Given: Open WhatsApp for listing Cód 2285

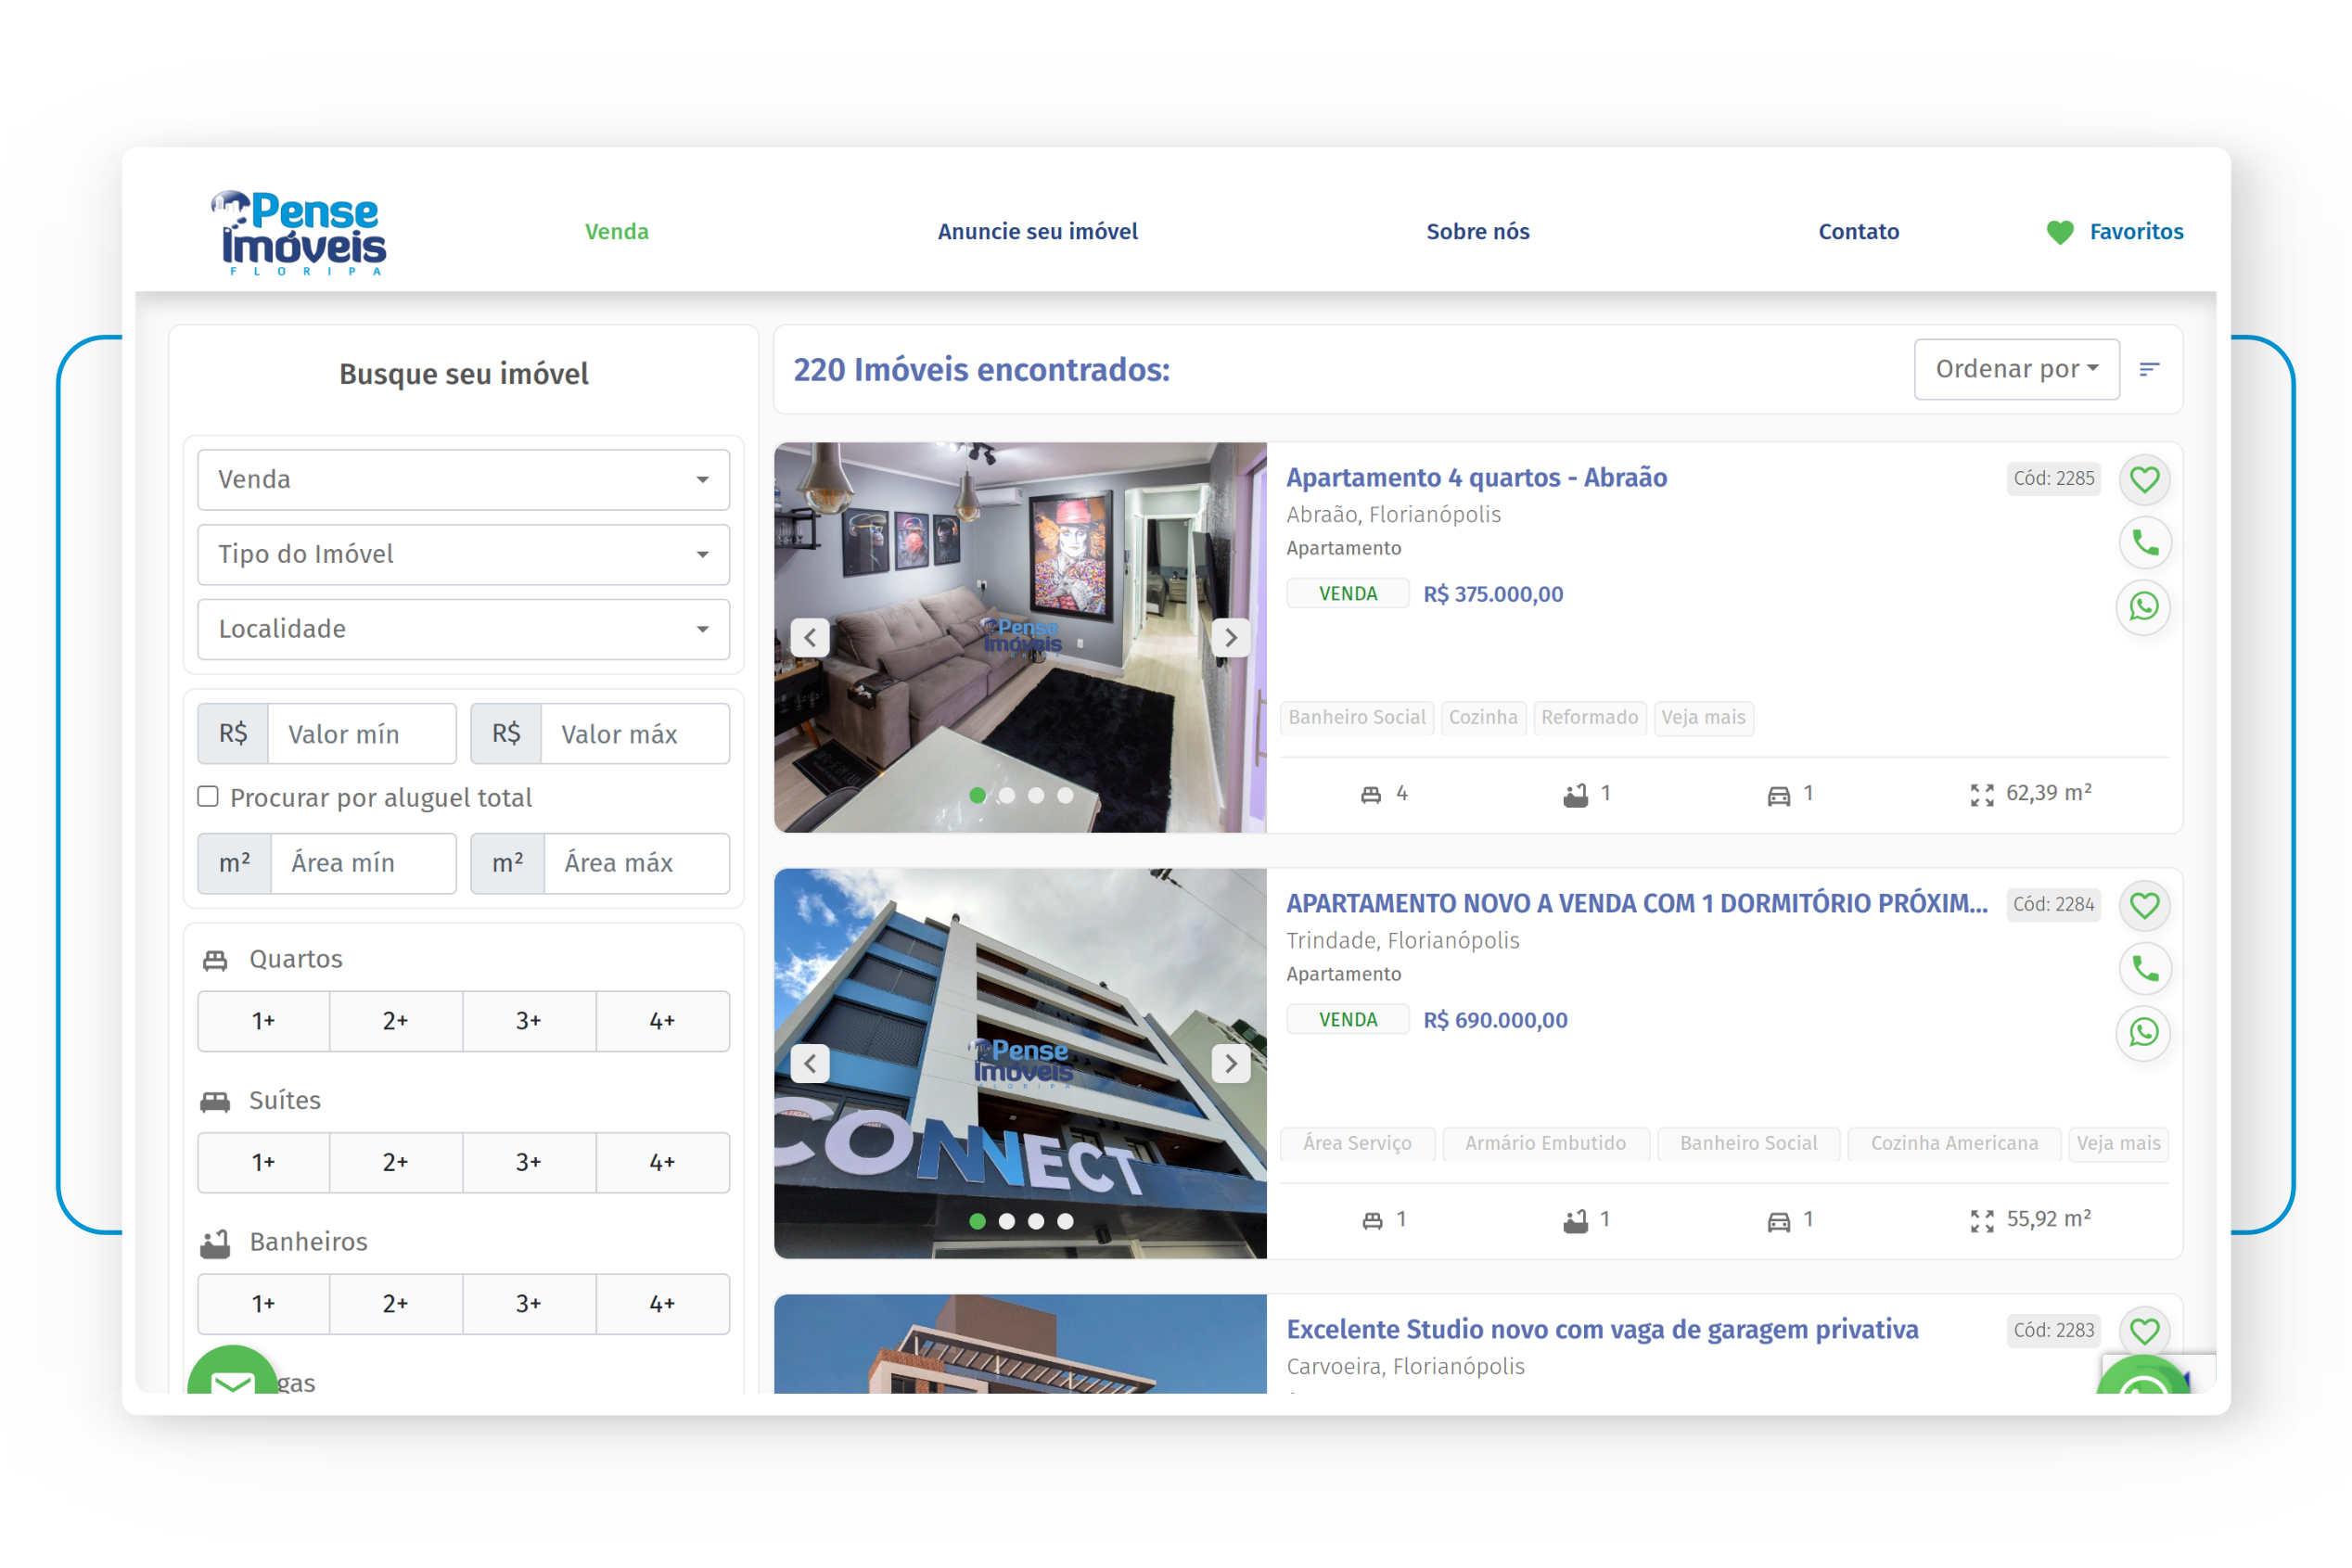Looking at the screenshot, I should [x=2144, y=606].
